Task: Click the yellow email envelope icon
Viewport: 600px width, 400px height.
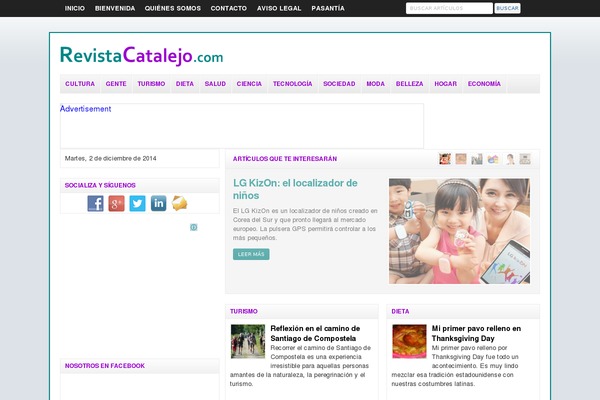Action: coord(179,203)
